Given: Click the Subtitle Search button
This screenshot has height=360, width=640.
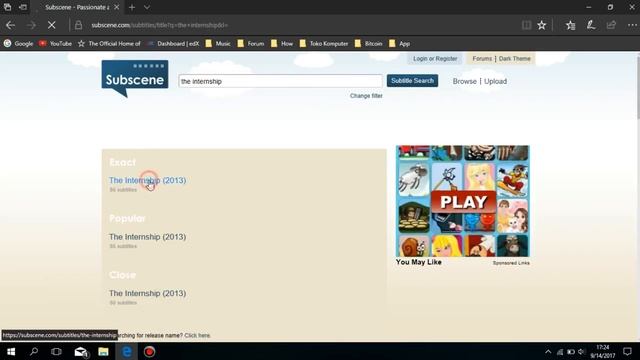Looking at the screenshot, I should click(x=412, y=81).
